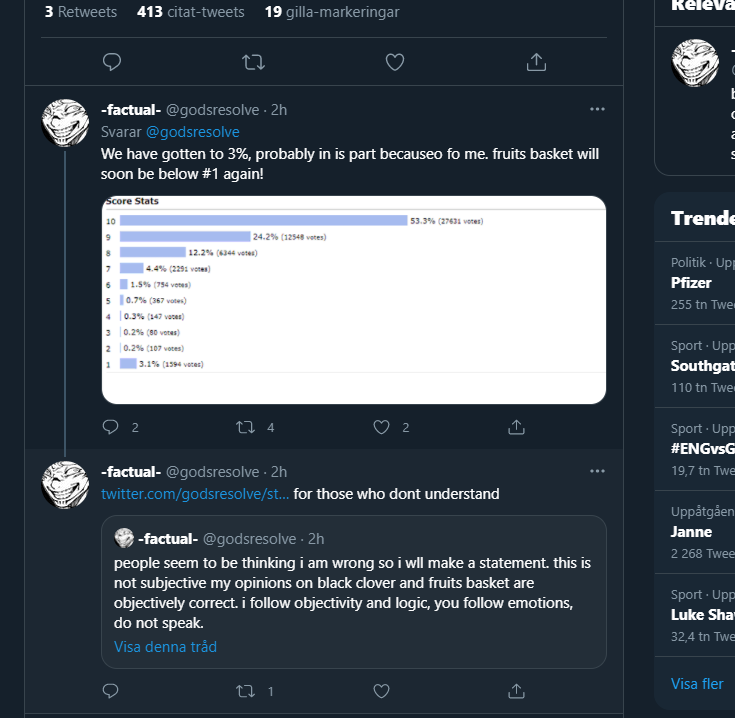Open more options on score stats tweet

(597, 109)
